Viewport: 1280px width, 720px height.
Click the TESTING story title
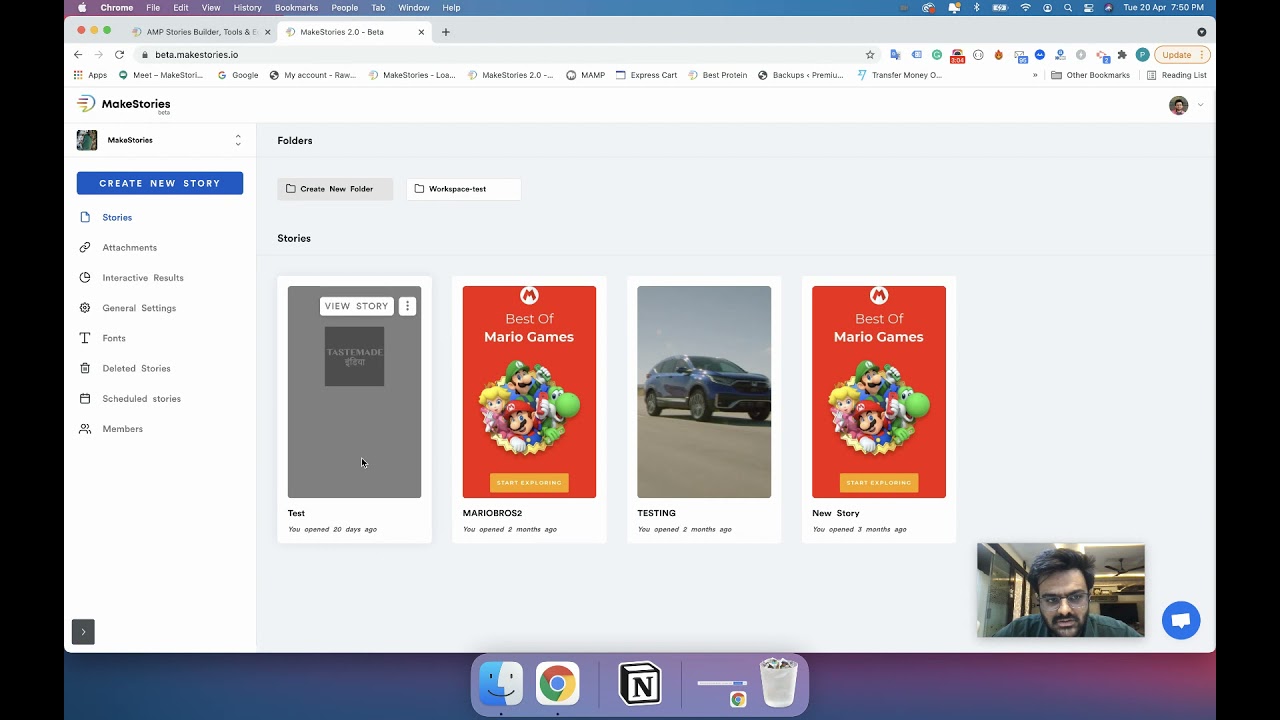(656, 513)
